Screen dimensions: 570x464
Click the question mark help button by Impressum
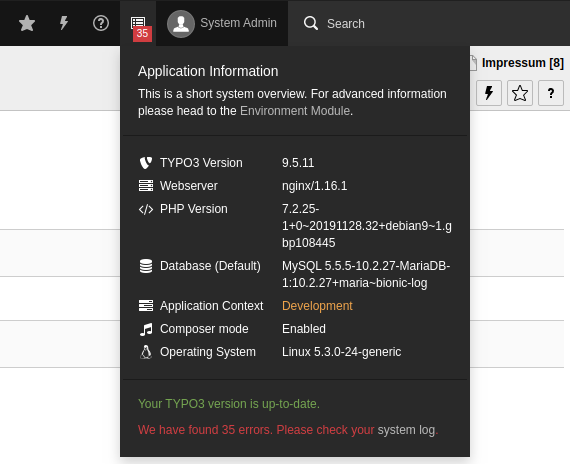click(x=551, y=93)
